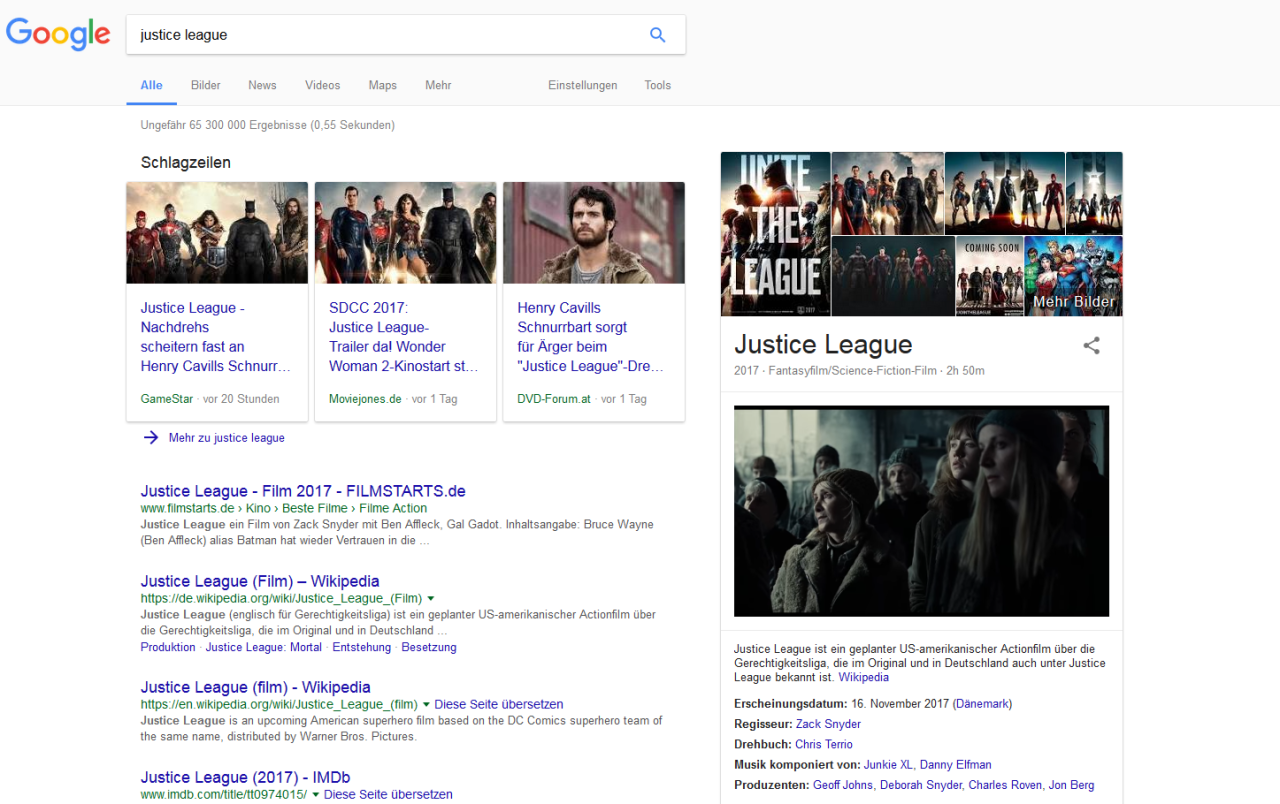
Task: Expand dropdown arrow next to imdb.com URL
Action: pyautogui.click(x=316, y=794)
